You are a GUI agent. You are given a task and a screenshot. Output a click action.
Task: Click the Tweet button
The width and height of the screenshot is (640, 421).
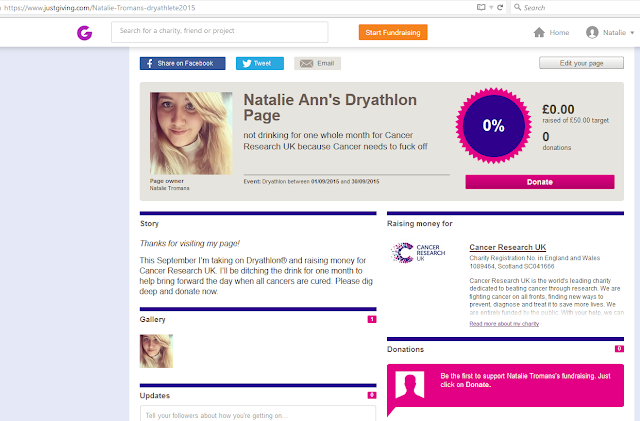coord(260,63)
